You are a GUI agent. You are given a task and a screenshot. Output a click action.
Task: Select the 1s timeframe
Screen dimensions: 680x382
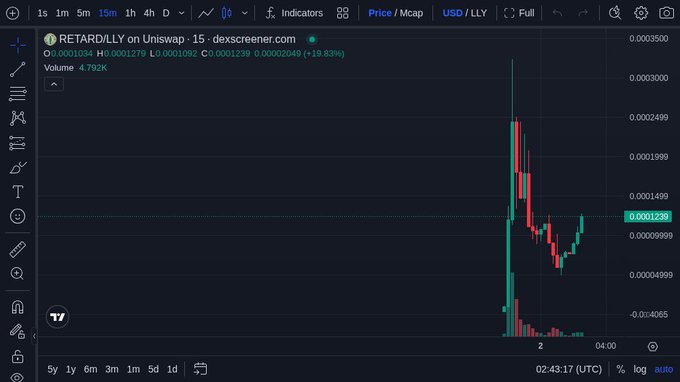(42, 13)
